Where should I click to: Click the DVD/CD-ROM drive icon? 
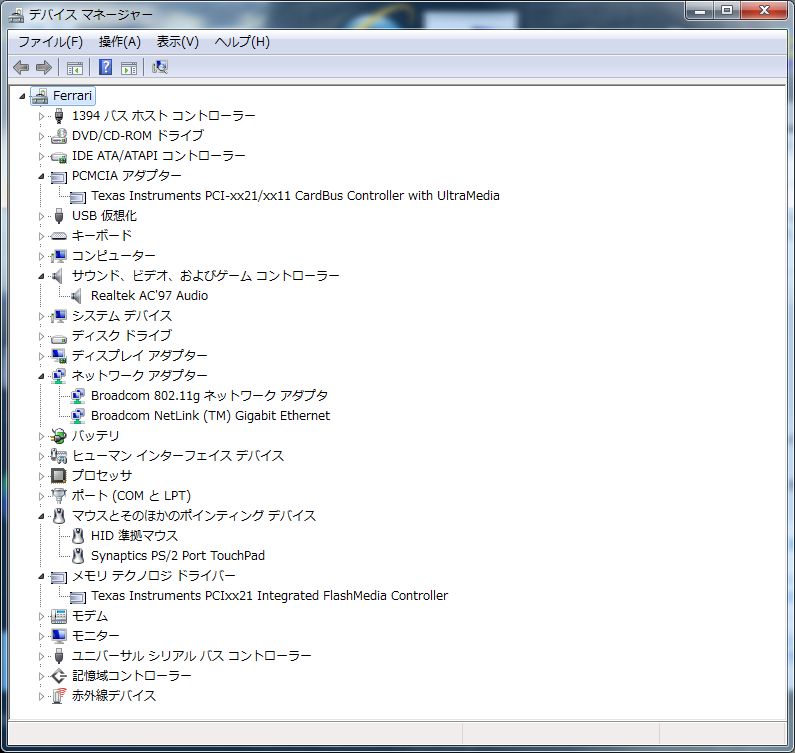59,136
